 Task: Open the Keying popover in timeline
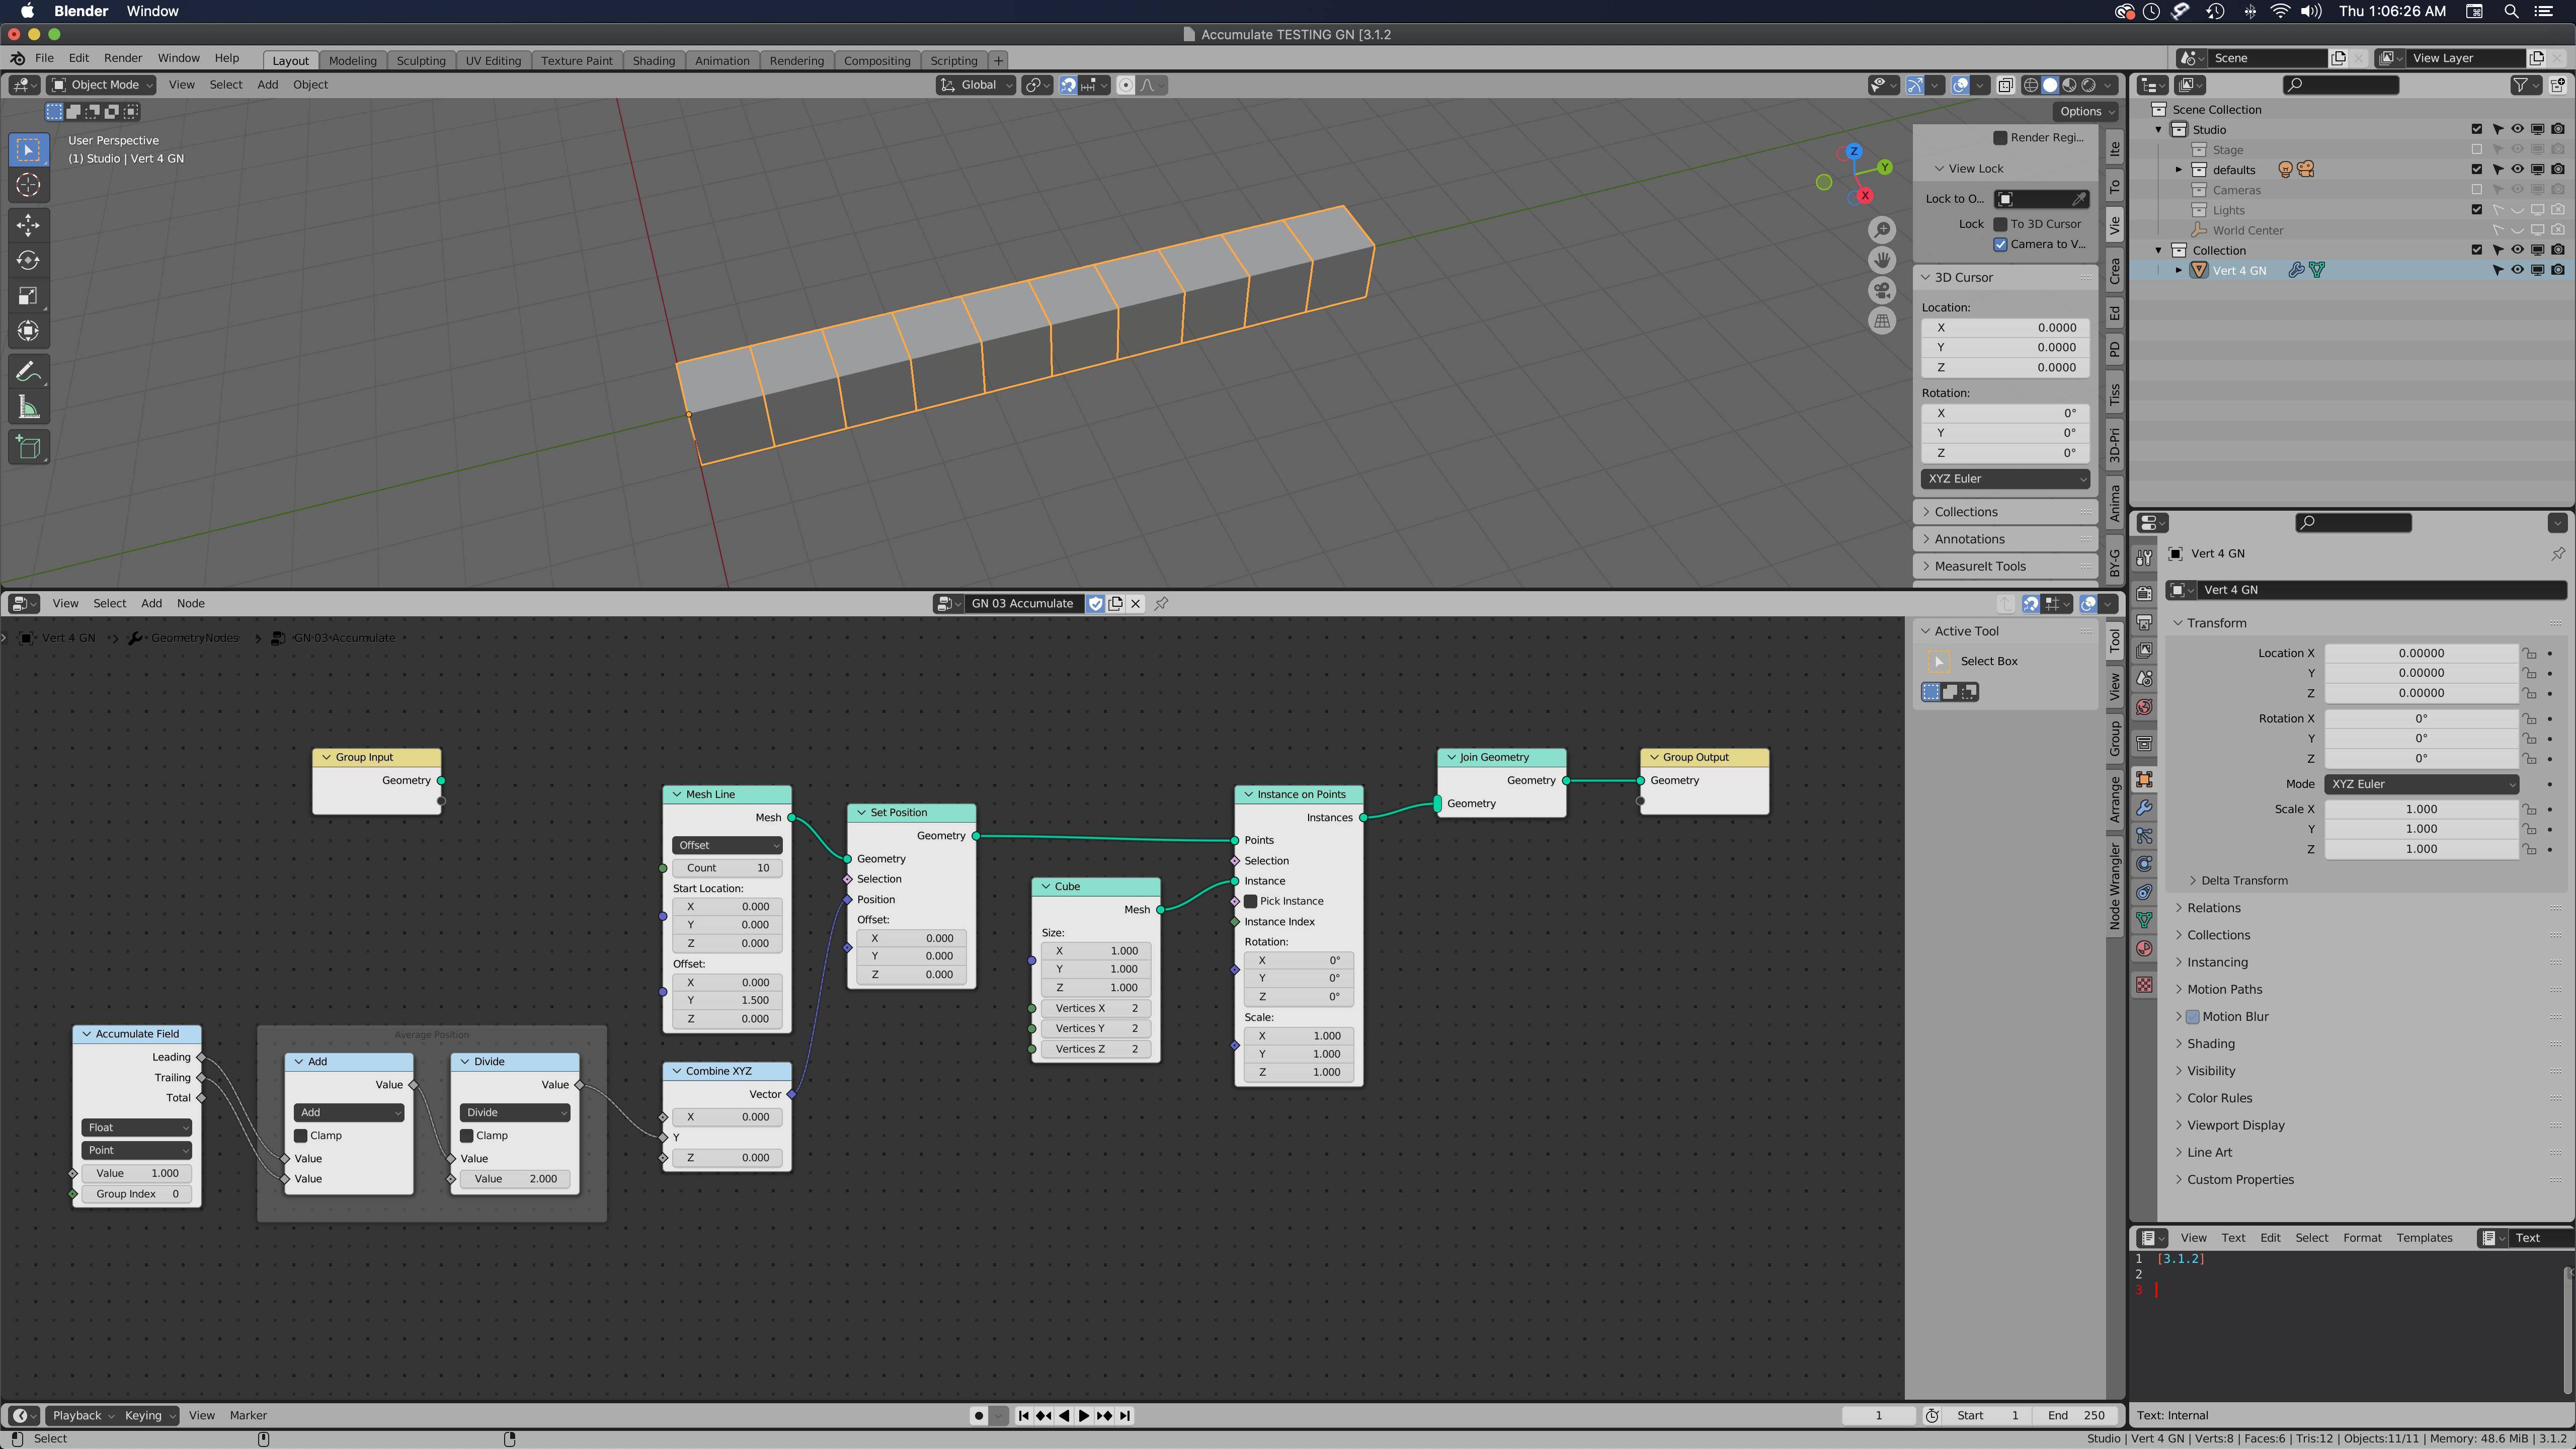click(149, 1415)
